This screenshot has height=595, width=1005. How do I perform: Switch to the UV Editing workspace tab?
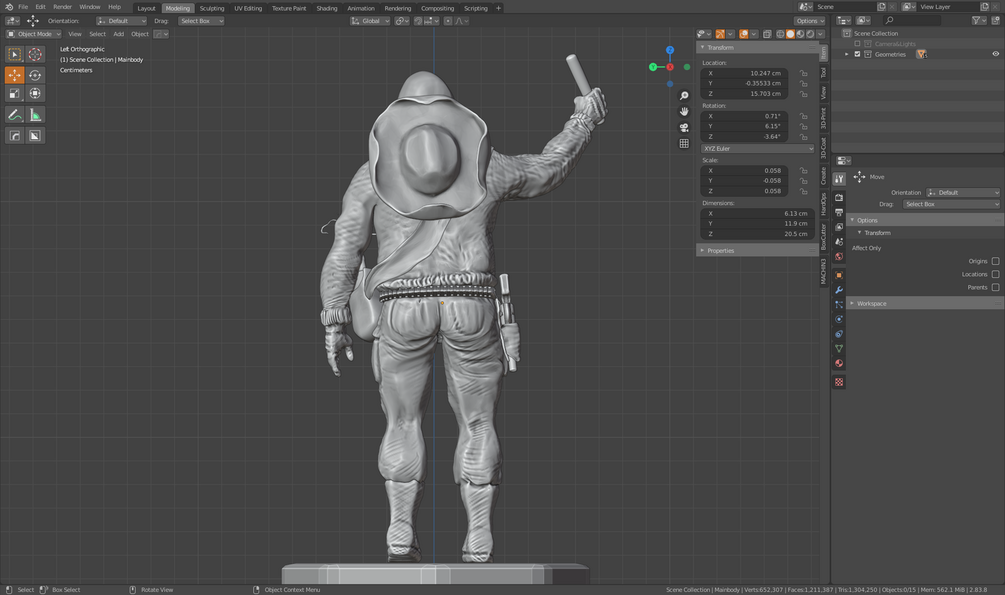click(x=248, y=8)
